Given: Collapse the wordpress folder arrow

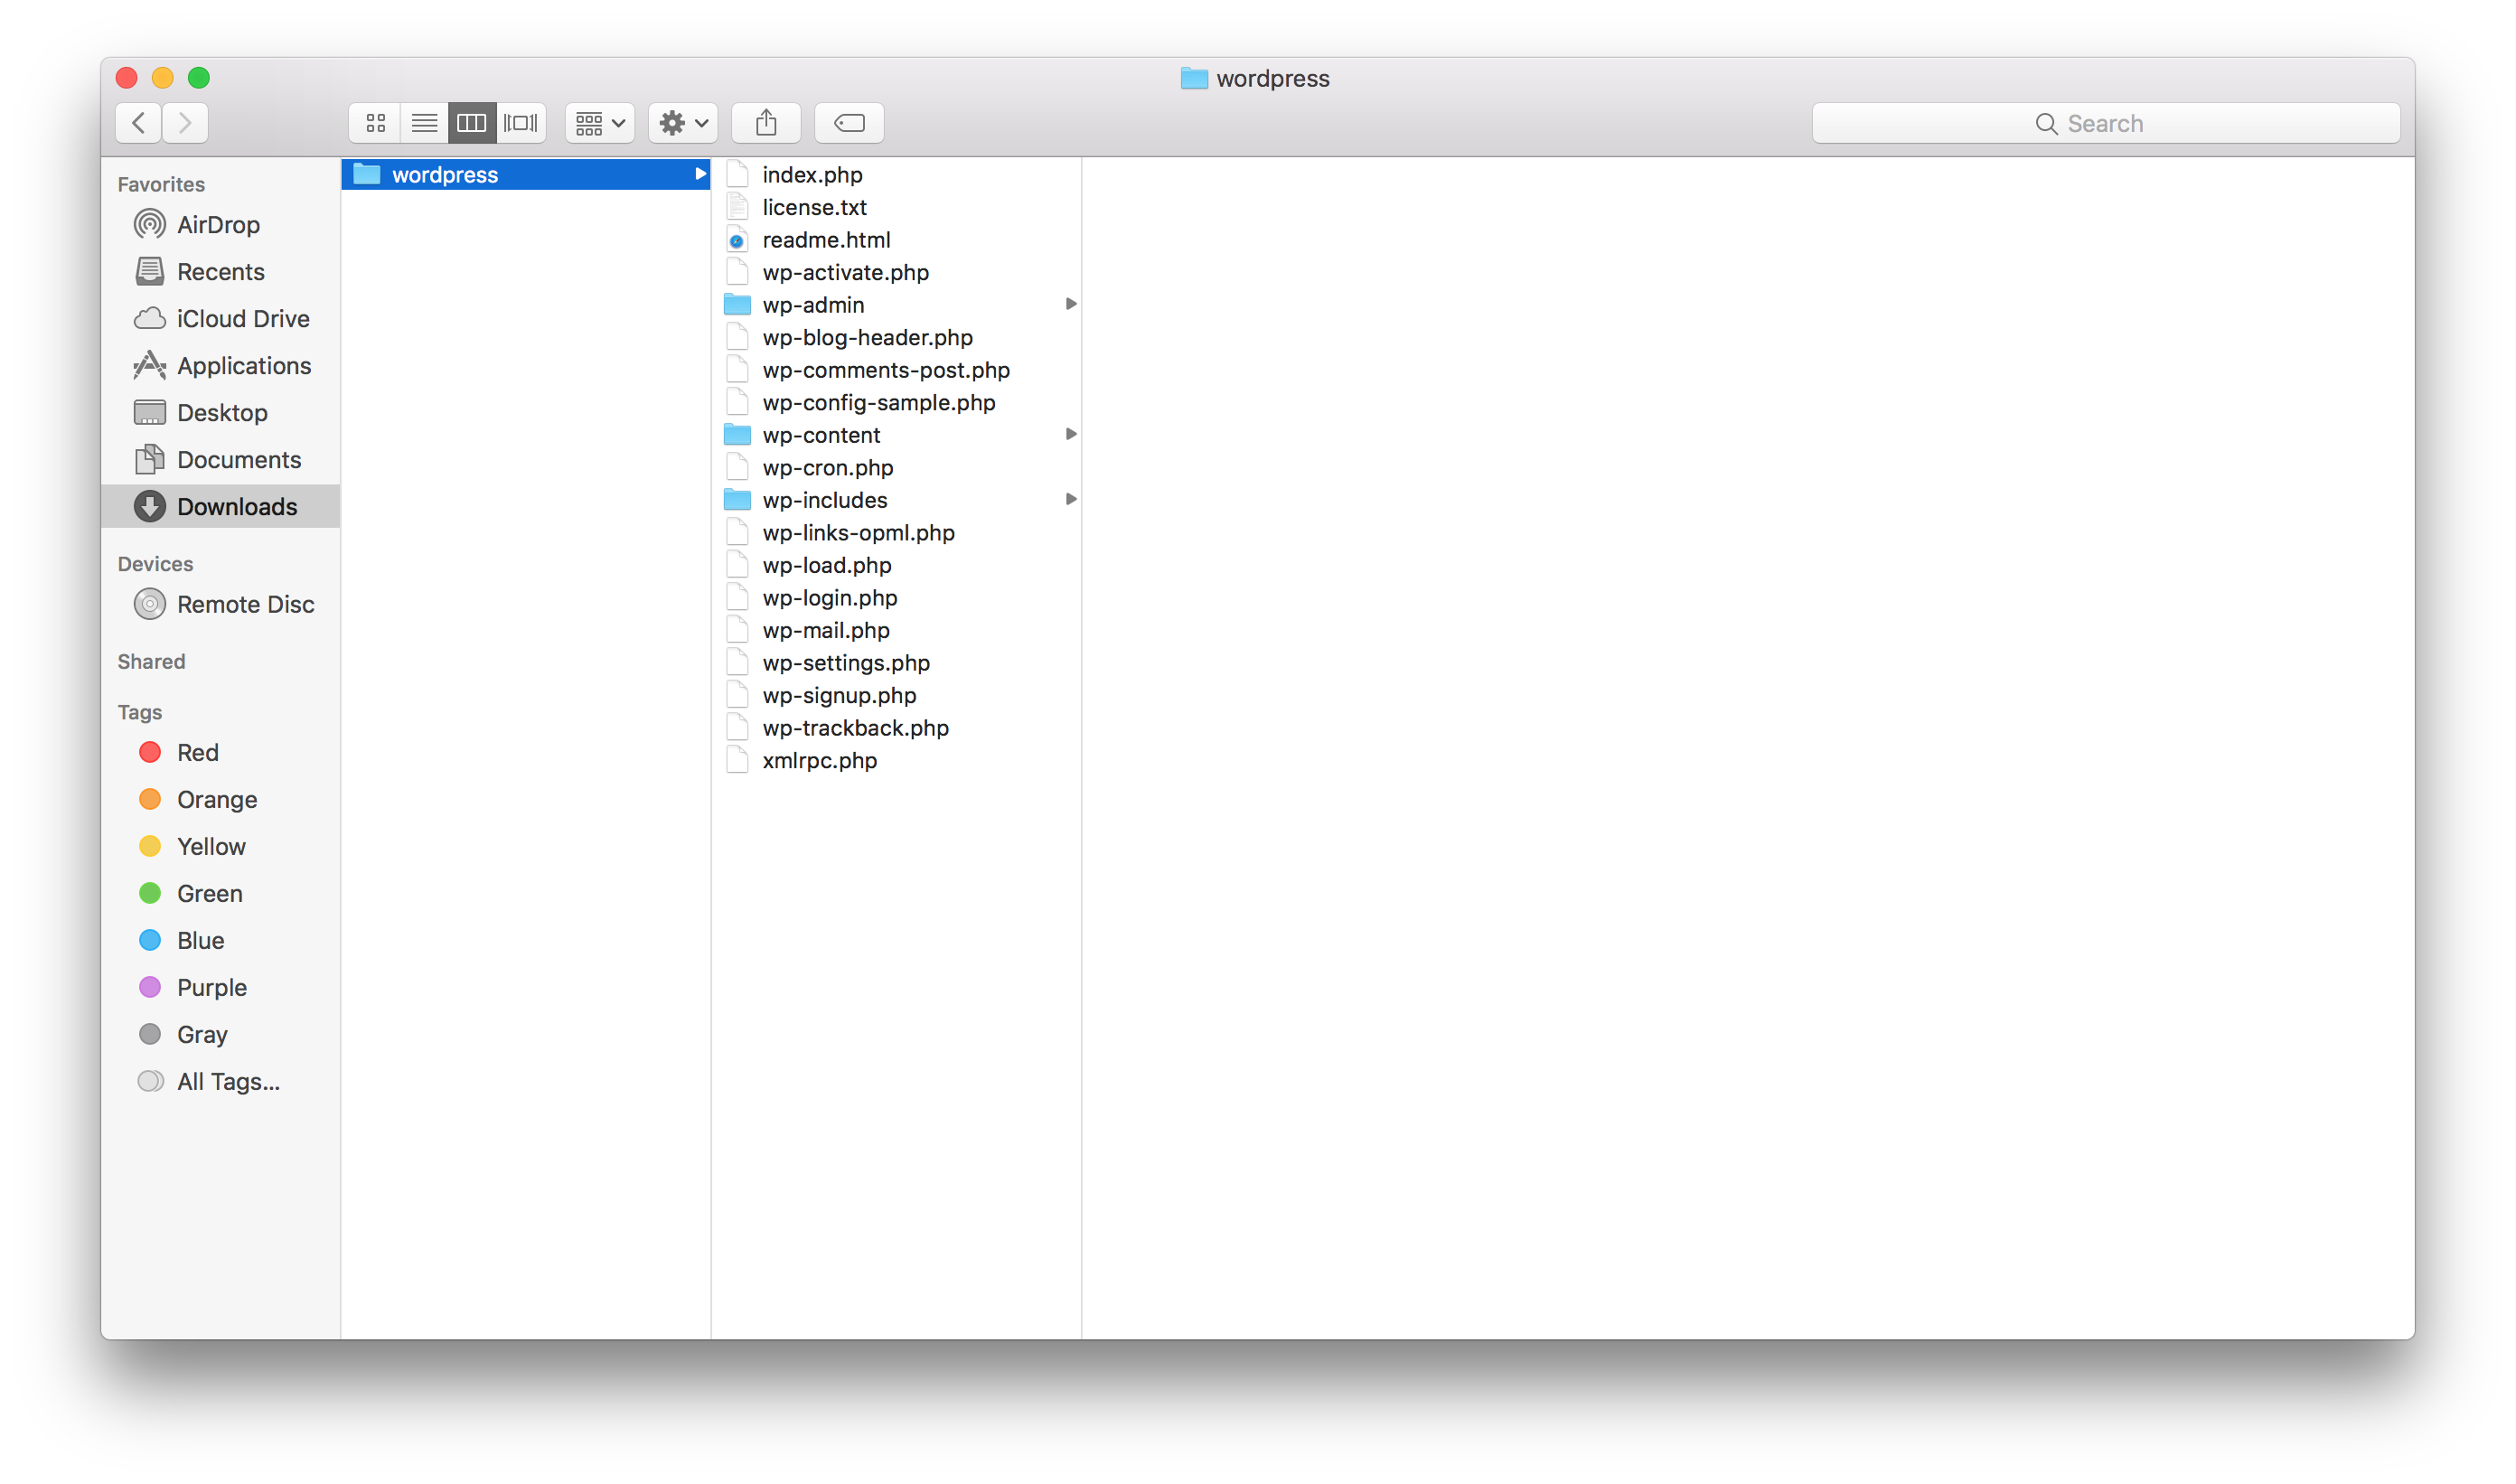Looking at the screenshot, I should (x=700, y=175).
